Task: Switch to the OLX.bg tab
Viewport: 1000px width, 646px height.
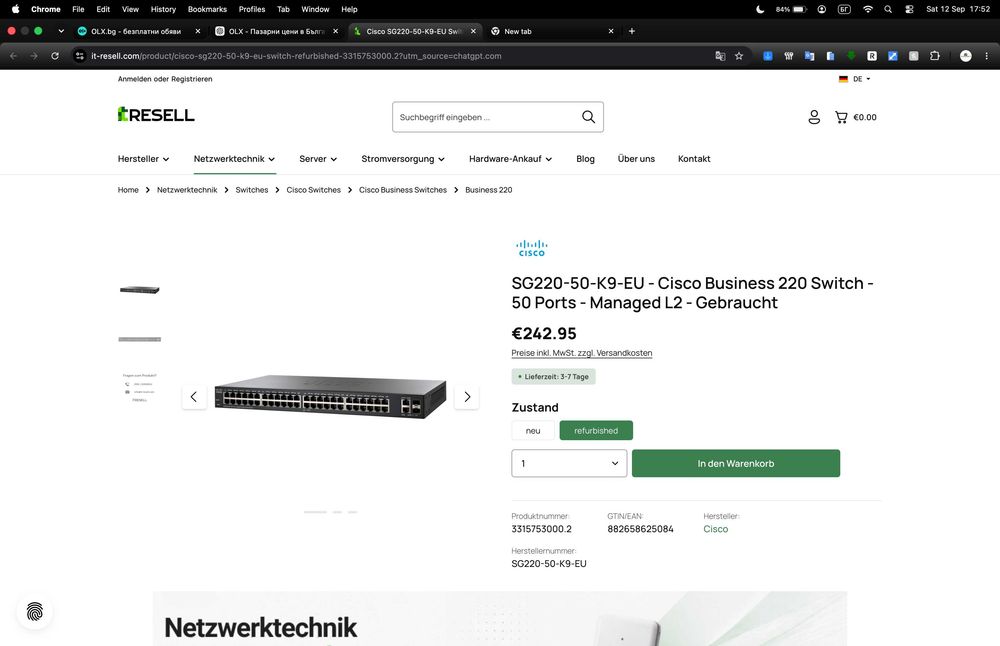Action: (x=136, y=31)
